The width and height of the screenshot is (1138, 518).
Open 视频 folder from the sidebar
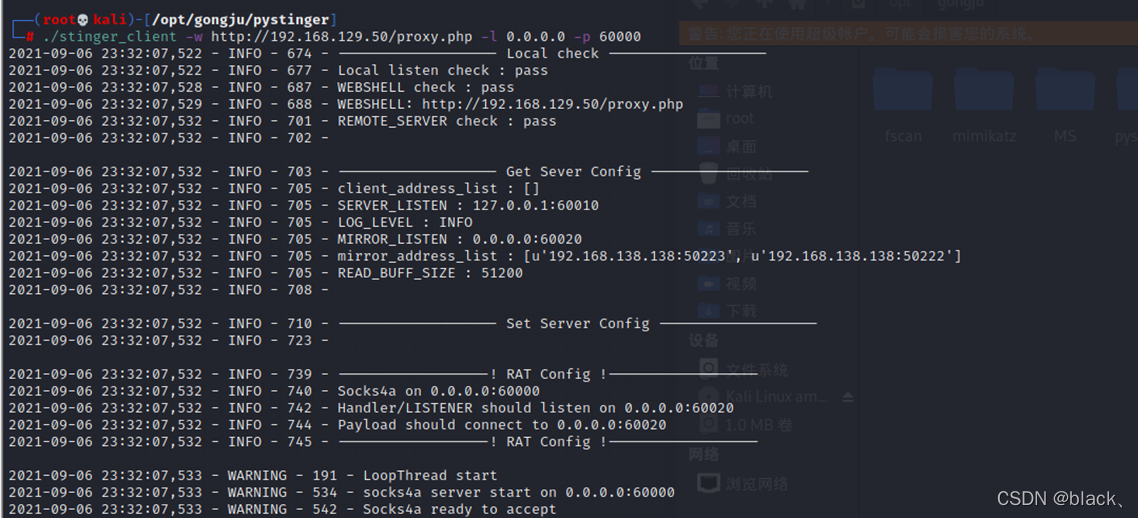click(726, 283)
